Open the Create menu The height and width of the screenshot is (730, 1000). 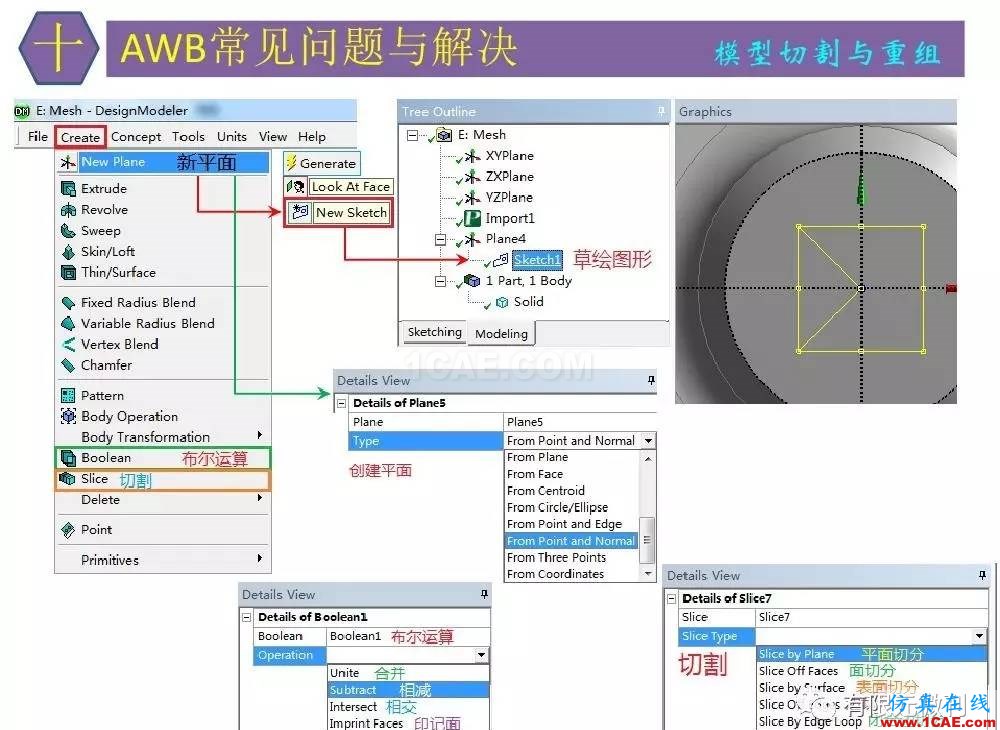(x=80, y=137)
